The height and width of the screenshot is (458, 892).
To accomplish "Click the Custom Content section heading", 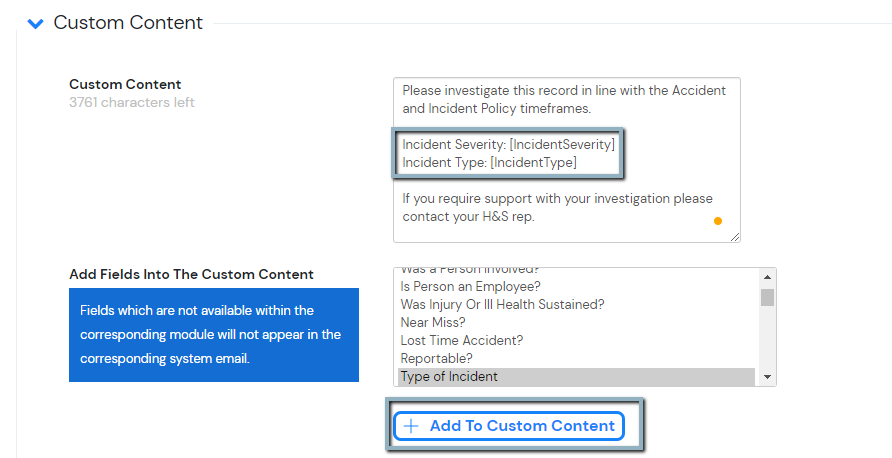I will click(x=128, y=22).
